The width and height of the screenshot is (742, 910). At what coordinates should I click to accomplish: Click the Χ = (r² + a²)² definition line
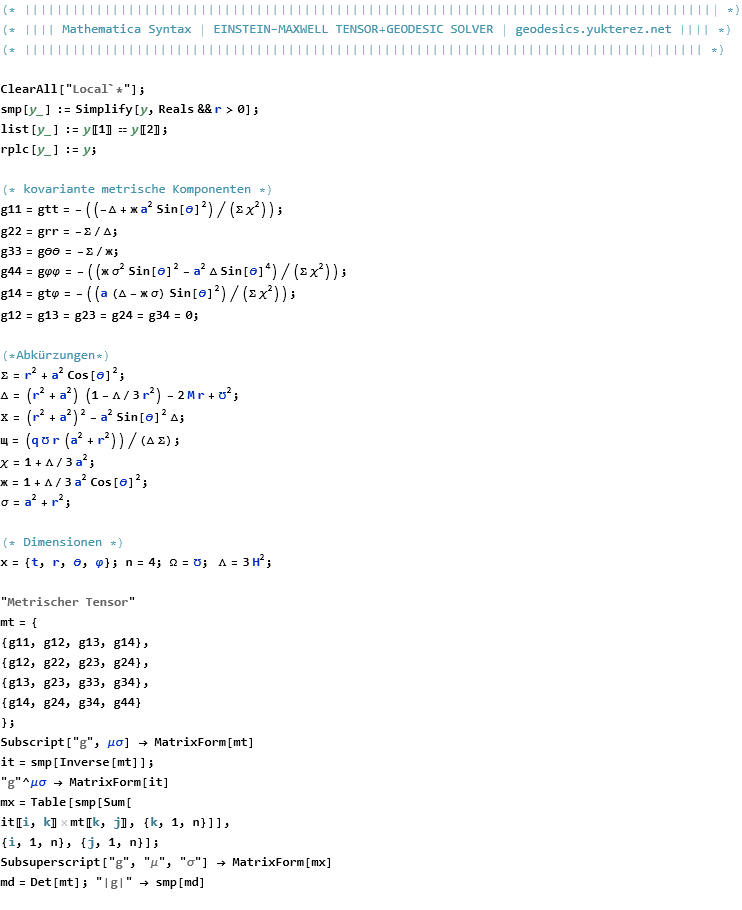pos(92,417)
